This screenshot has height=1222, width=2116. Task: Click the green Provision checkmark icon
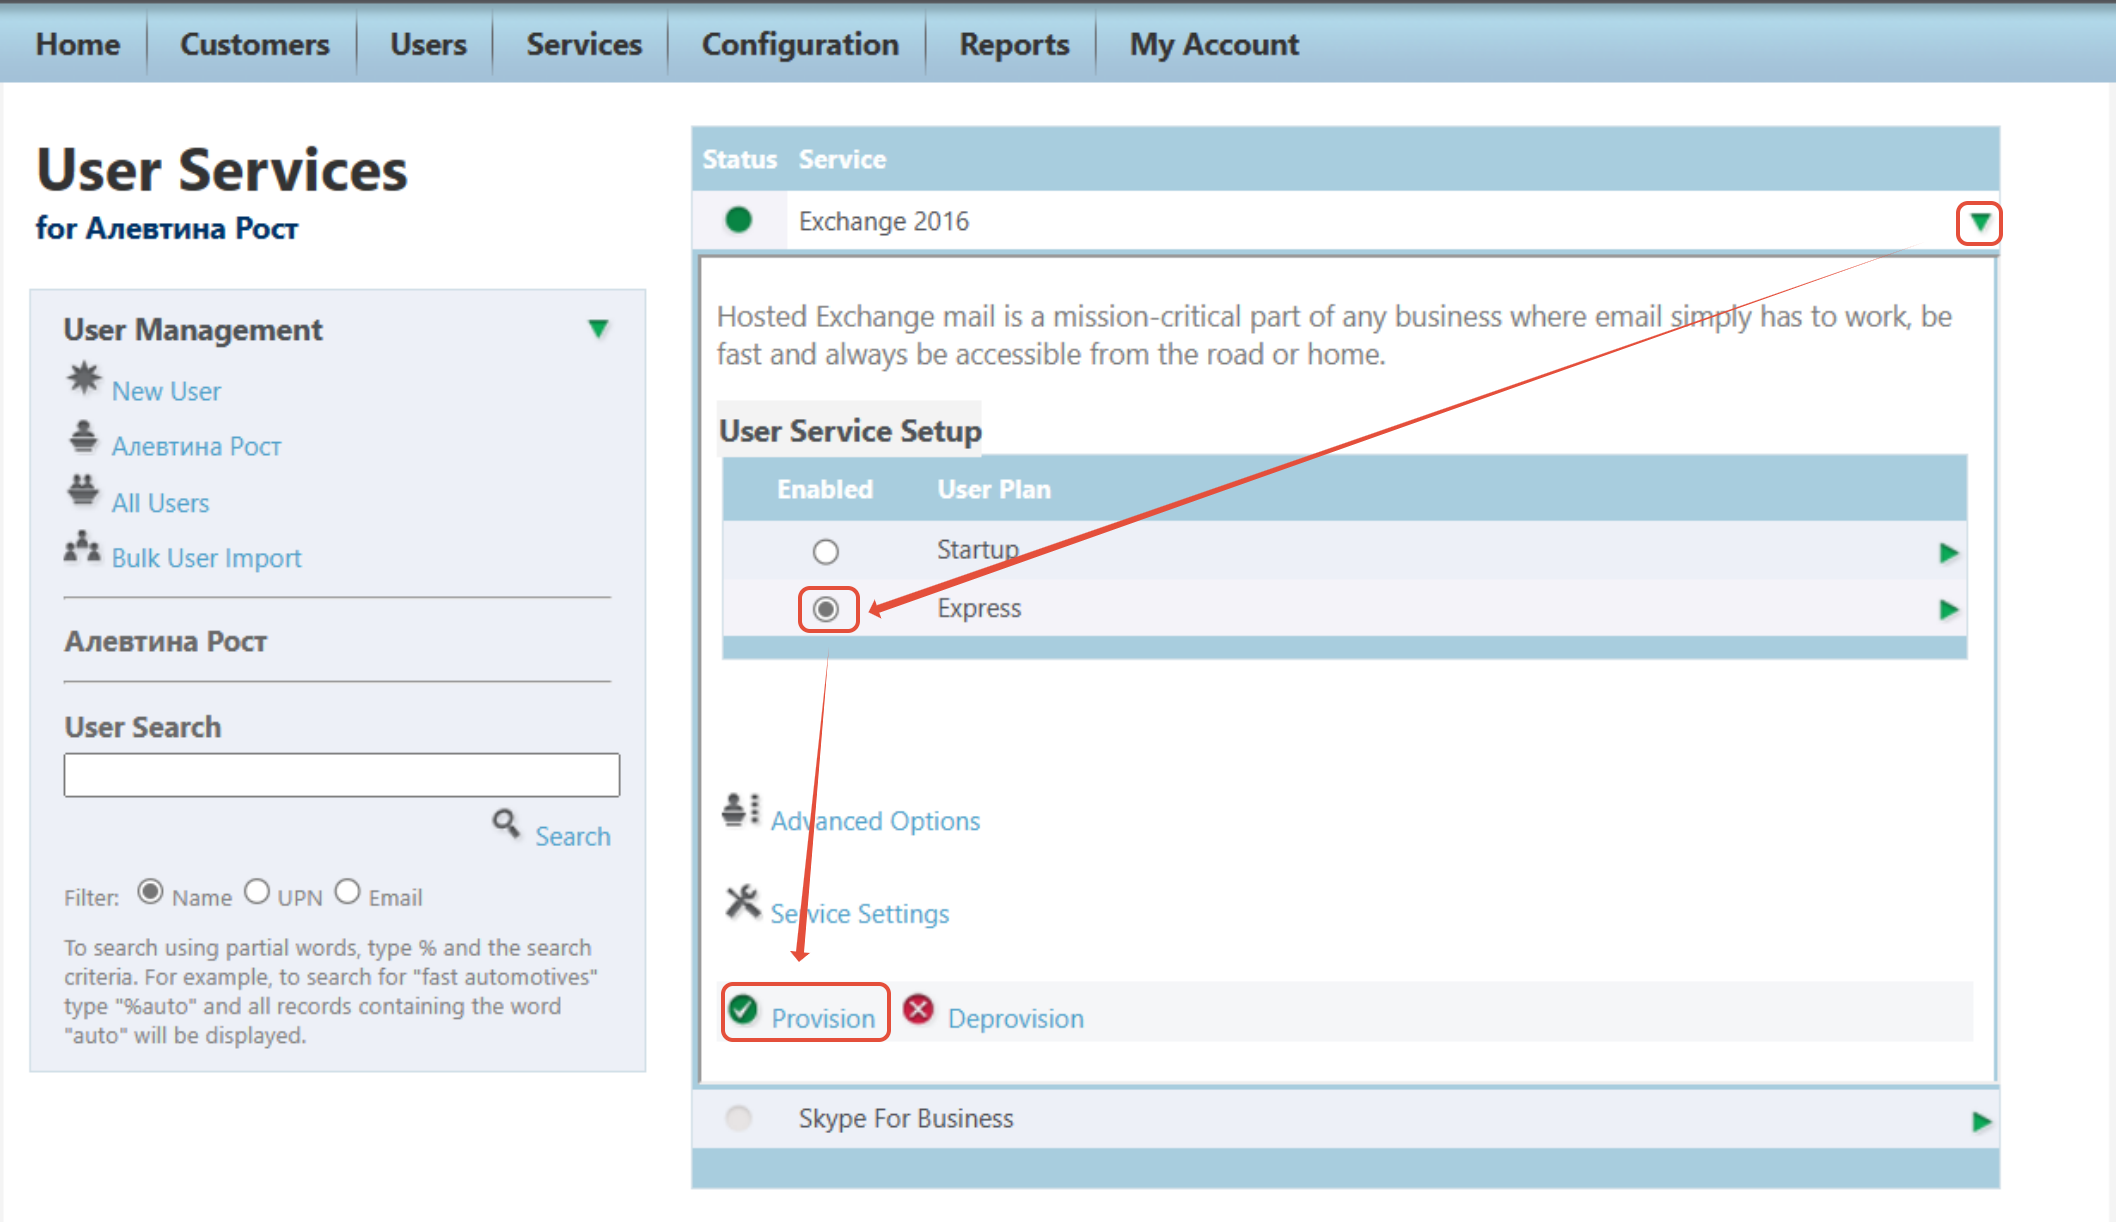point(743,1010)
